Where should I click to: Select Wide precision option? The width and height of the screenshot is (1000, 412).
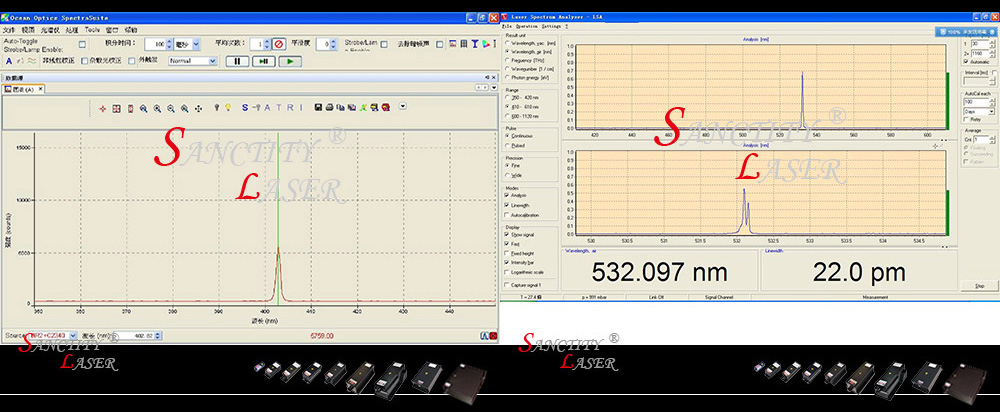click(x=513, y=175)
